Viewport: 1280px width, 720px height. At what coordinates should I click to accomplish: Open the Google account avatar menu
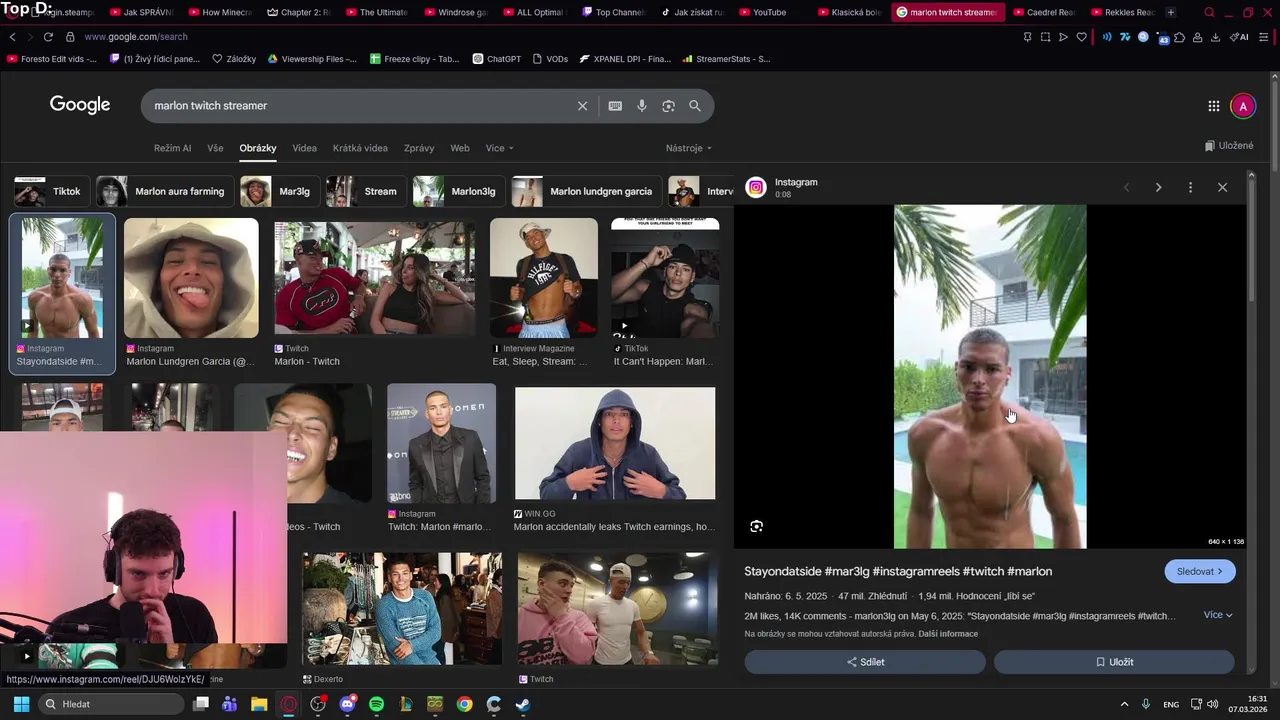click(1243, 106)
